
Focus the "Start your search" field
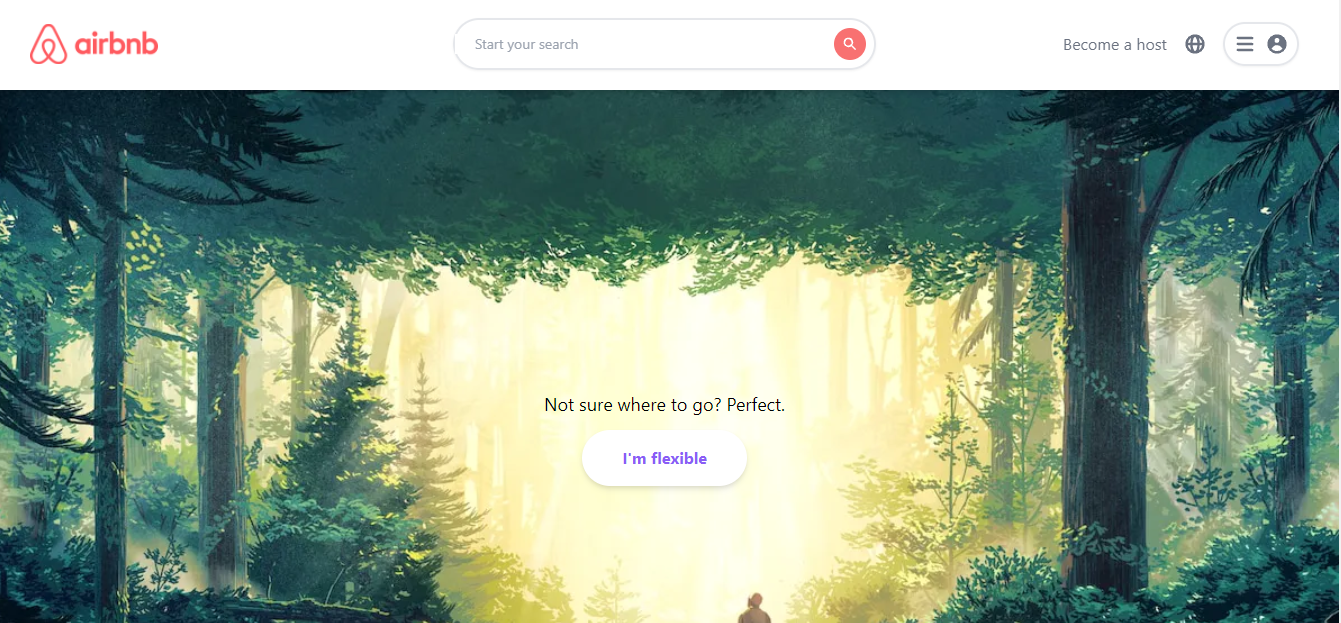coord(650,44)
